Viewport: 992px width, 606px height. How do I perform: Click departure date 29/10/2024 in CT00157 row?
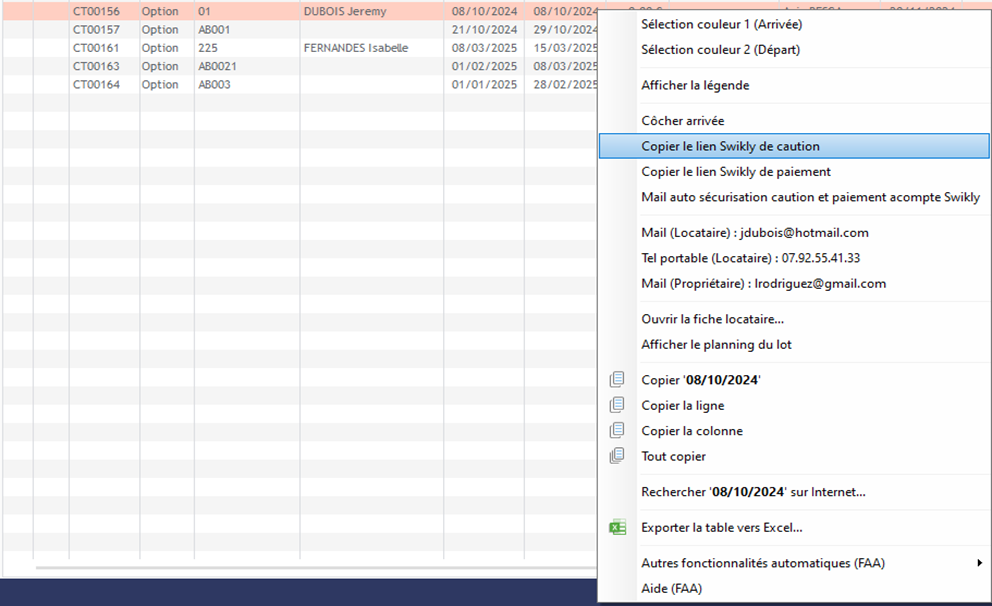coord(564,30)
